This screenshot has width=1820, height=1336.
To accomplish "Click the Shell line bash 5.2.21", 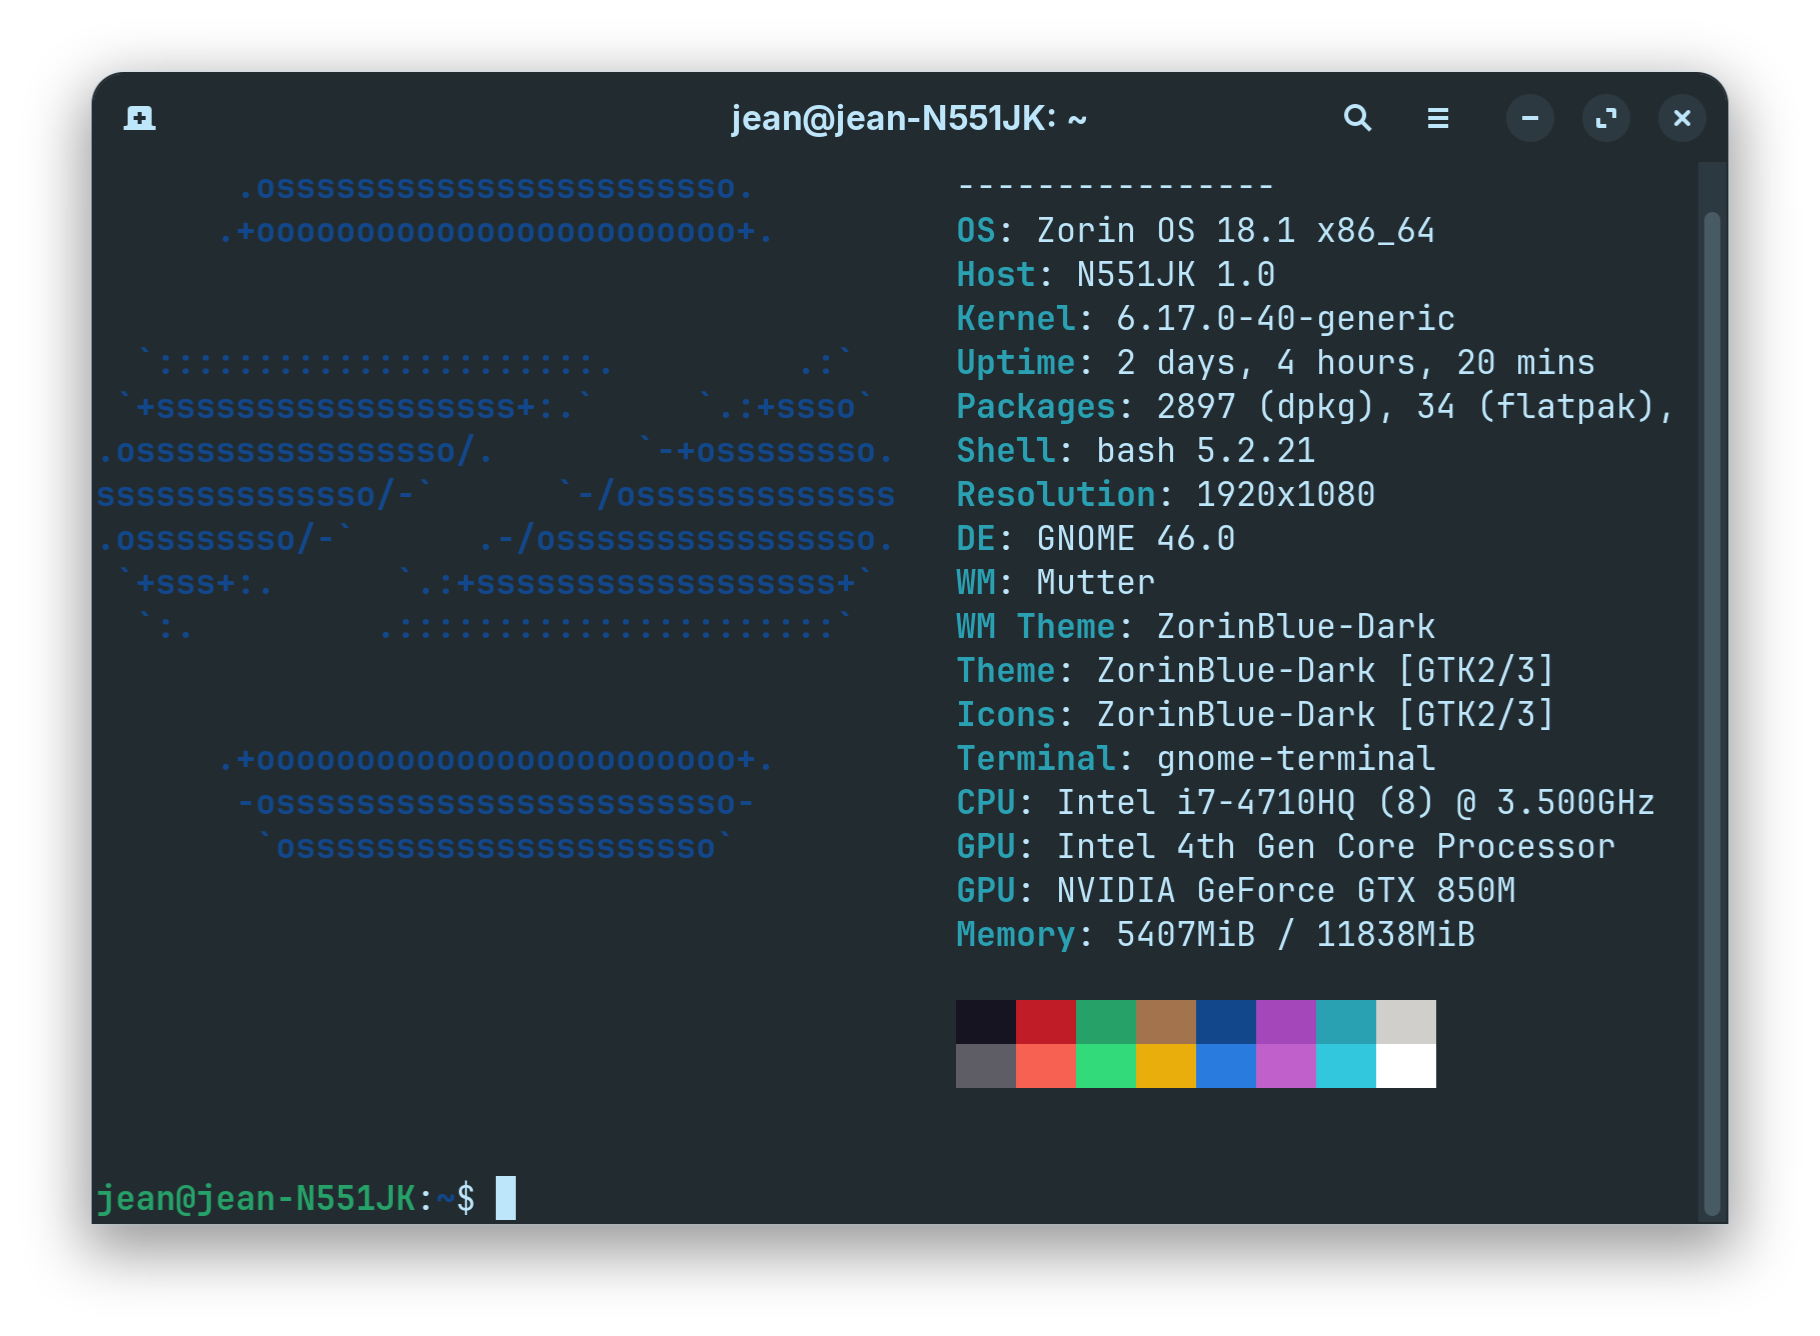I will coord(1136,451).
